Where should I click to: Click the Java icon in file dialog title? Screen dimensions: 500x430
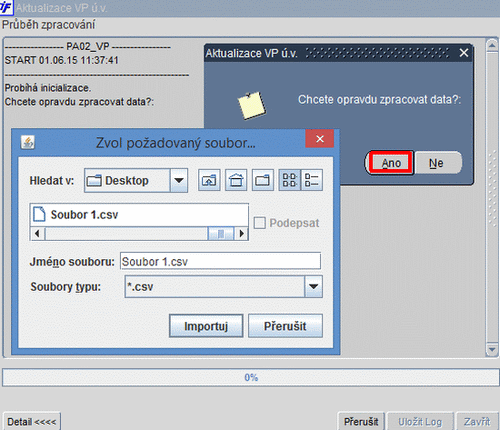coord(28,143)
